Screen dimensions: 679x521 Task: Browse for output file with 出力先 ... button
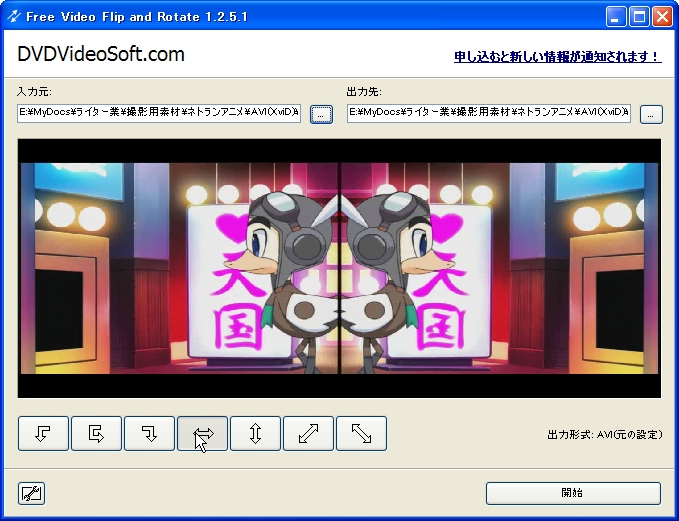[651, 114]
